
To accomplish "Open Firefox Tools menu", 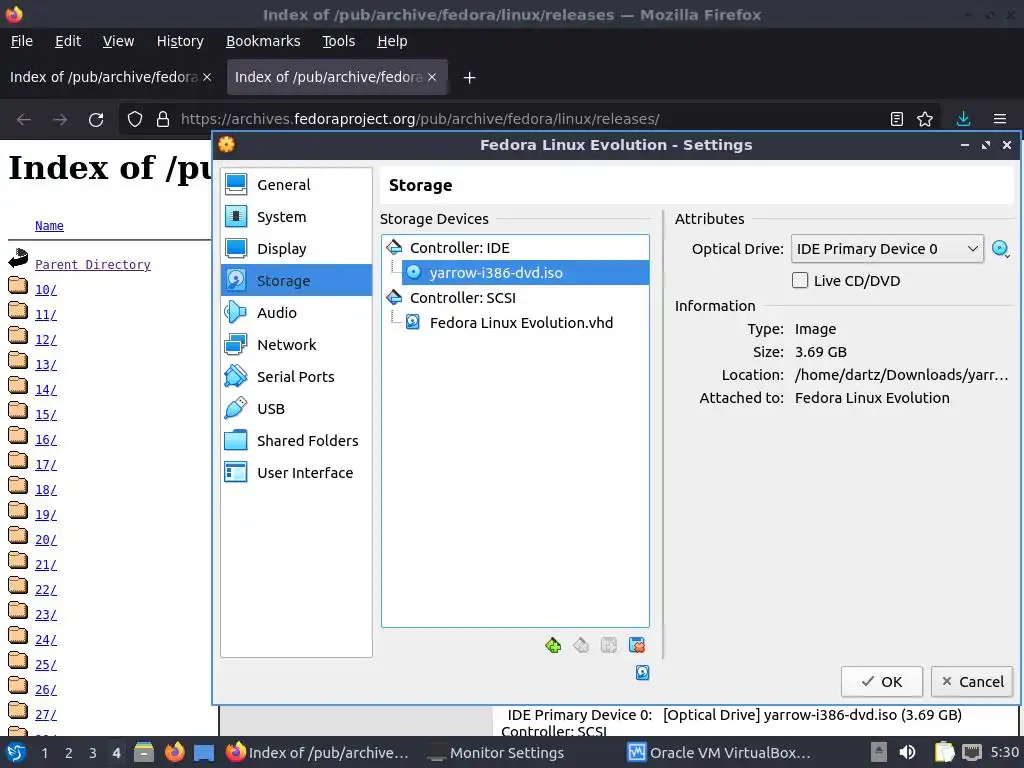I will point(338,41).
